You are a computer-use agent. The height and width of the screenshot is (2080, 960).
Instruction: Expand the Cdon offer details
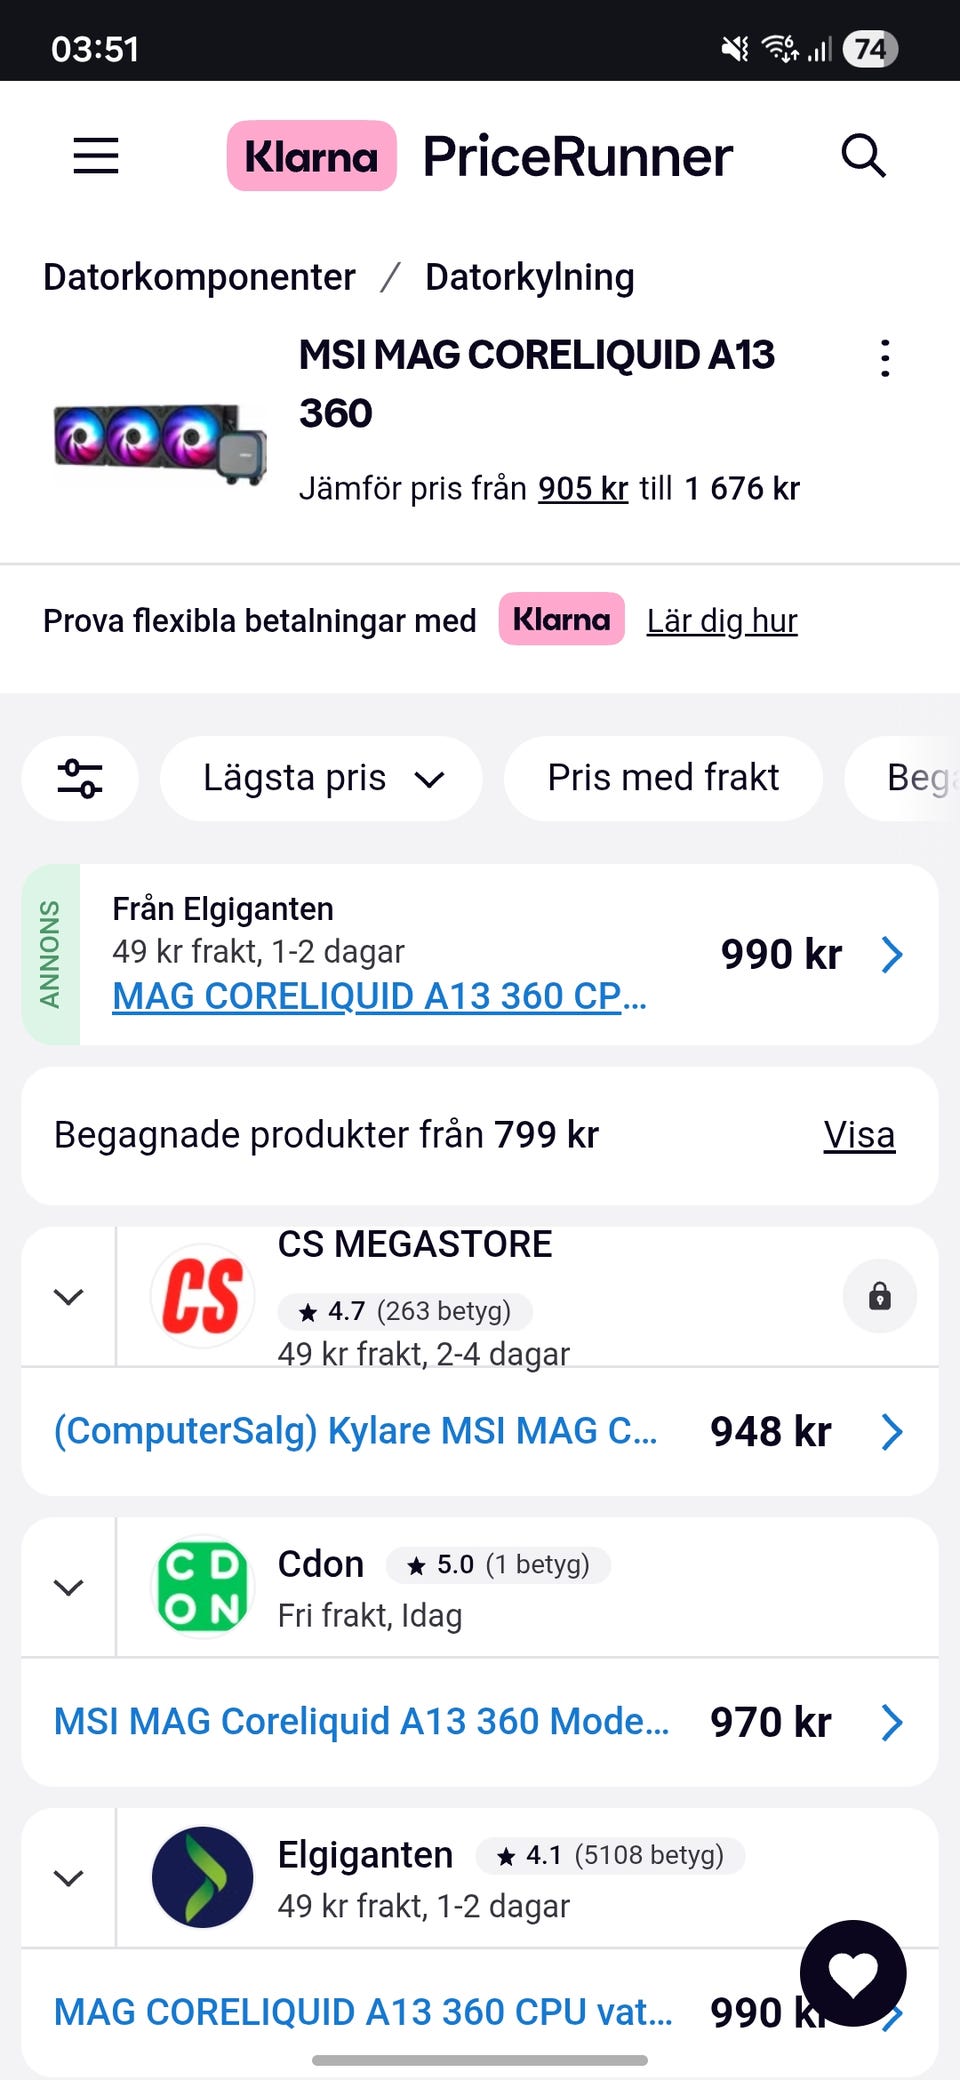(x=68, y=1587)
